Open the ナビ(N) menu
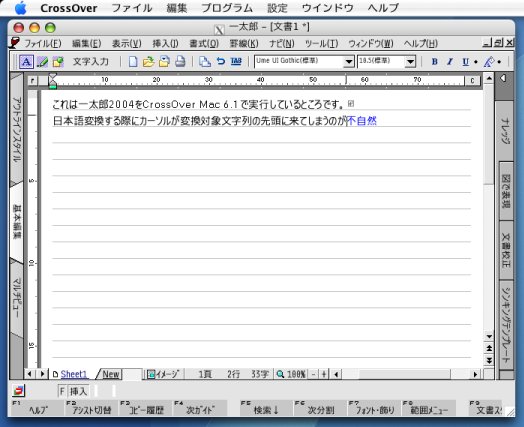Screen dimensions: 524x427 282,43
